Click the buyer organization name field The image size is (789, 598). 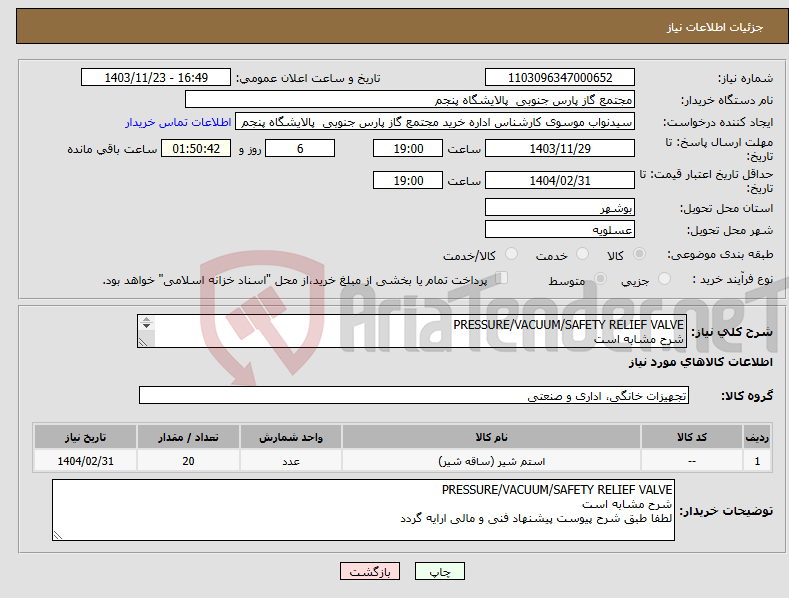click(410, 100)
